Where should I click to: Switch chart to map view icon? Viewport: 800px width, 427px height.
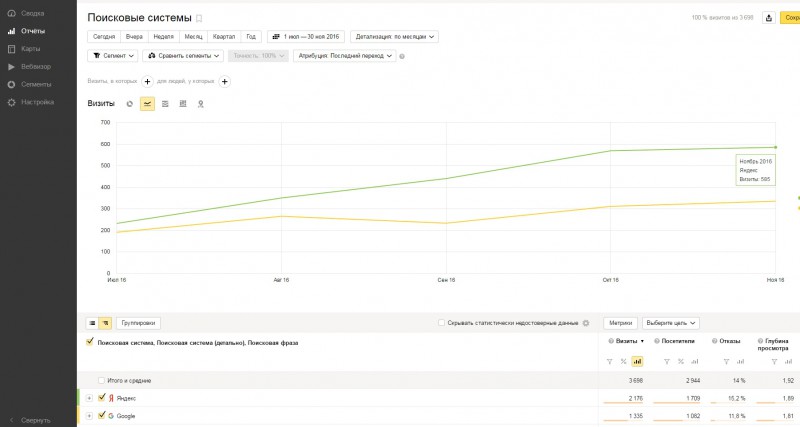200,103
